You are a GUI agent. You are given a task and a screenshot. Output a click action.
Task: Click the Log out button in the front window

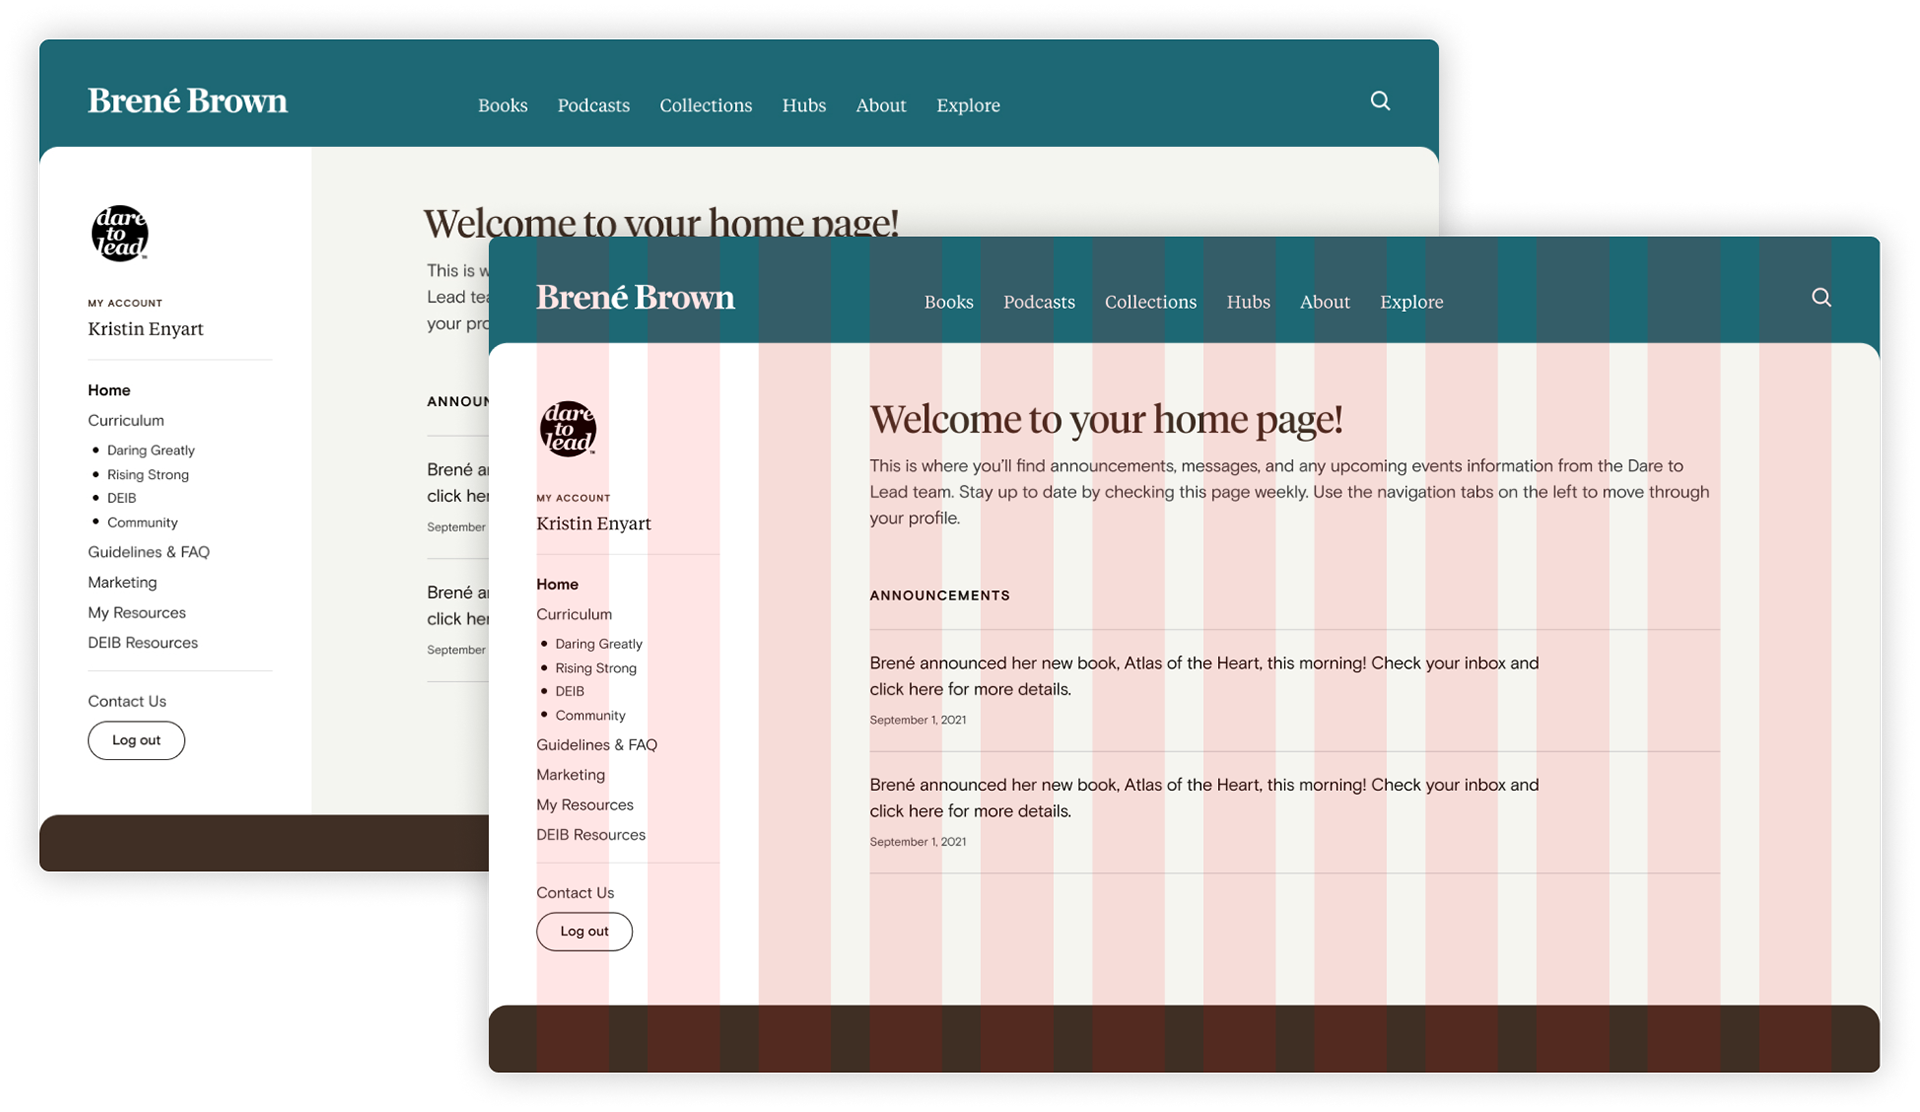[x=584, y=931]
